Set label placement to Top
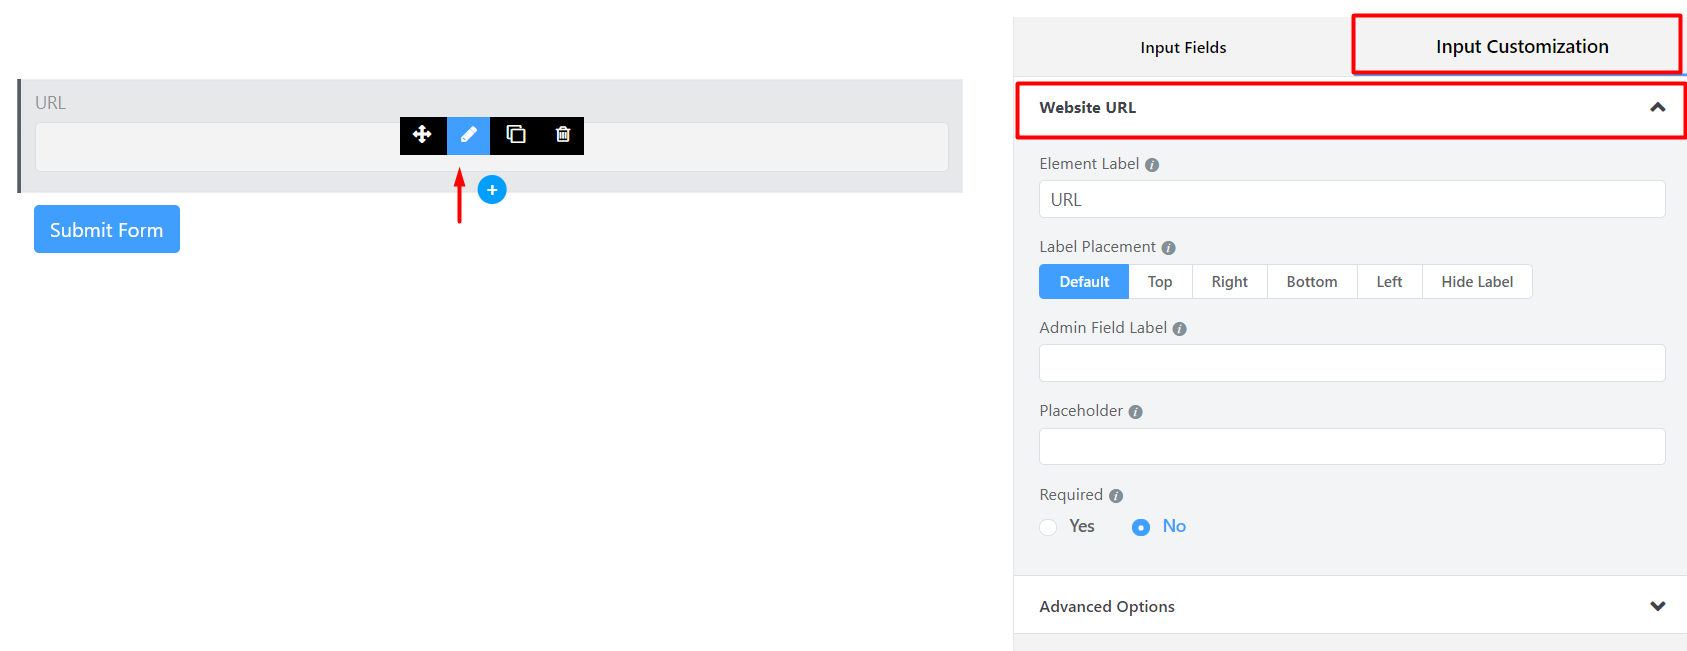 pyautogui.click(x=1160, y=282)
